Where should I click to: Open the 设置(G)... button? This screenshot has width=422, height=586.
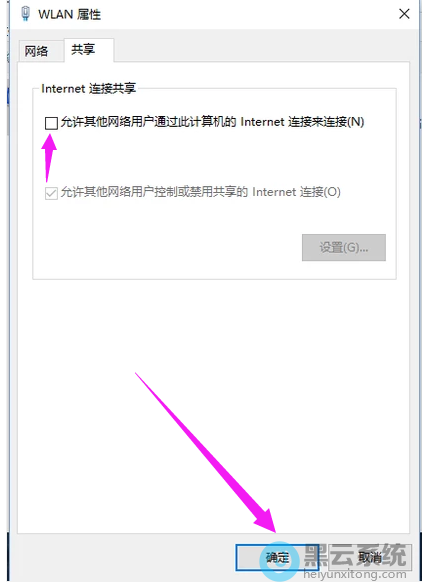(344, 247)
